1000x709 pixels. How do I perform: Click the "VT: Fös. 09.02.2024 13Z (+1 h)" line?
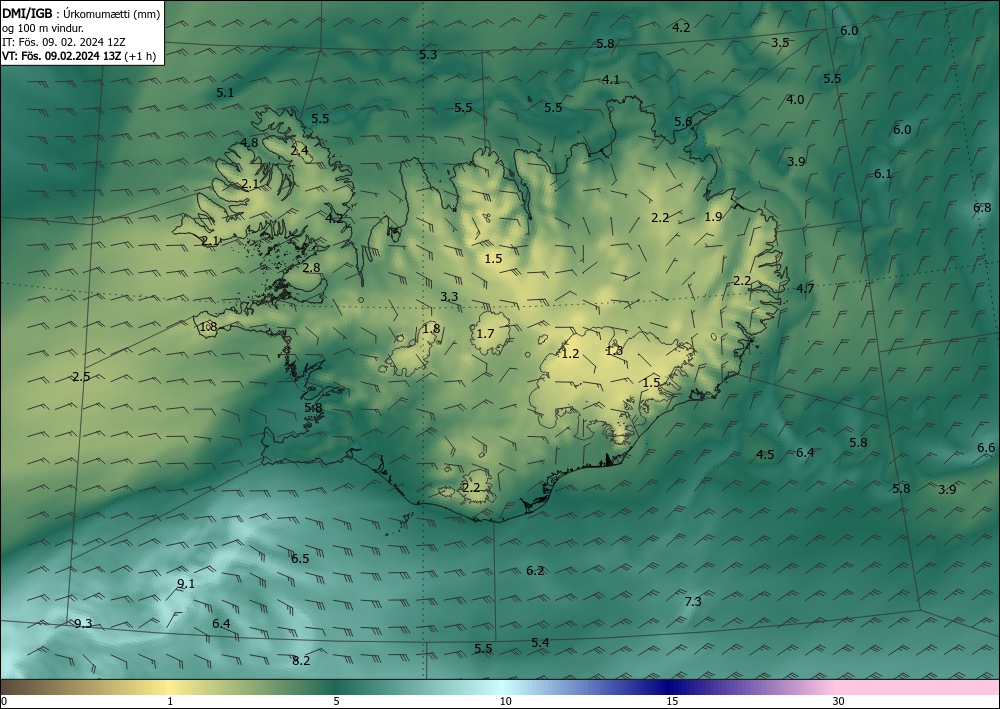click(x=79, y=56)
